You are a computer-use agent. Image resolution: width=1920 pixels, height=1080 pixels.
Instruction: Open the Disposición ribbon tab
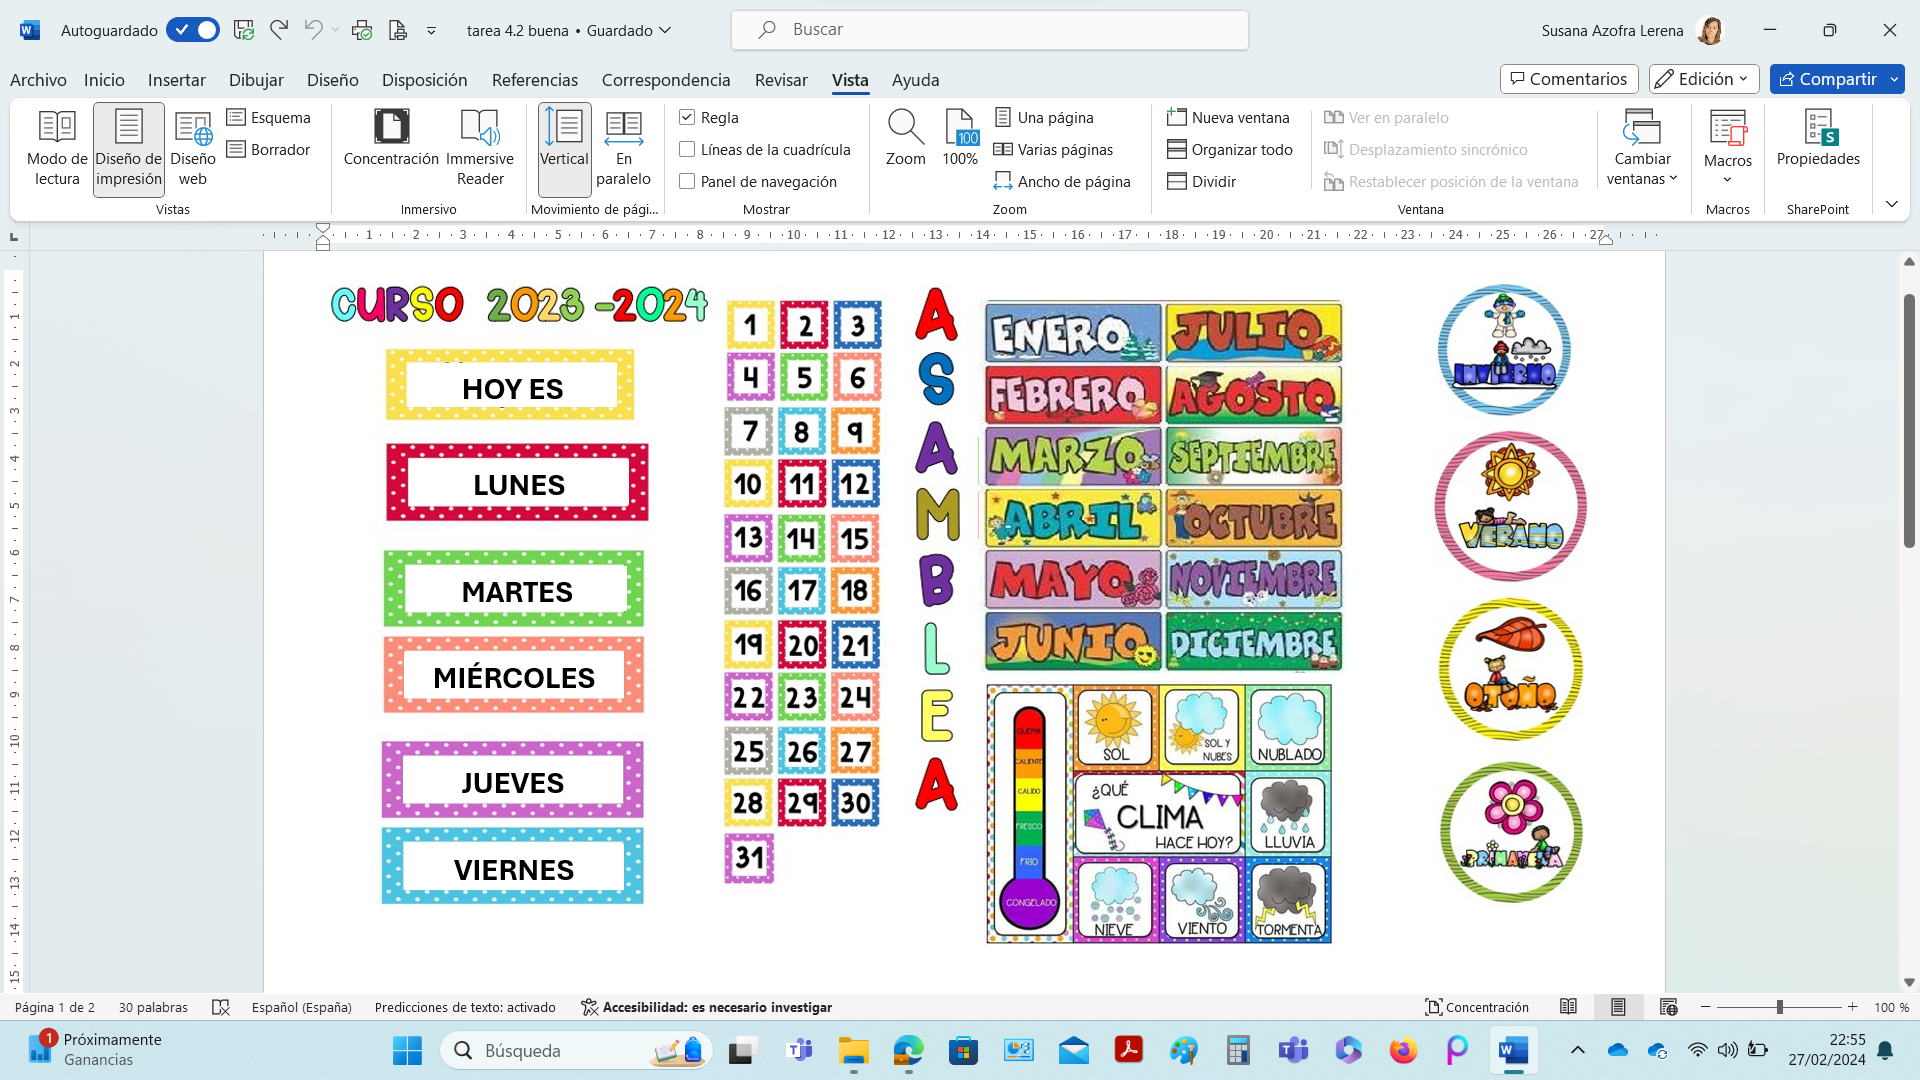coord(424,80)
